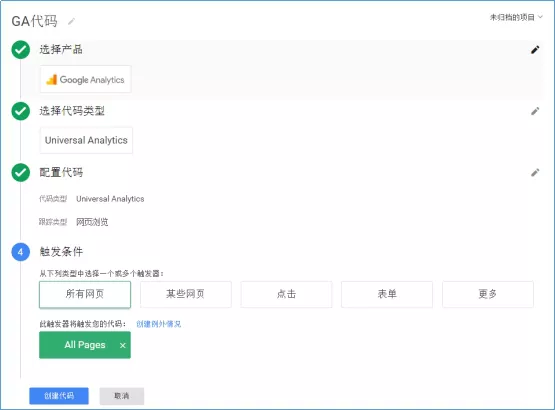This screenshot has height=410, width=555.
Task: Click the 网页浏览 tracking type value
Action: [92, 222]
